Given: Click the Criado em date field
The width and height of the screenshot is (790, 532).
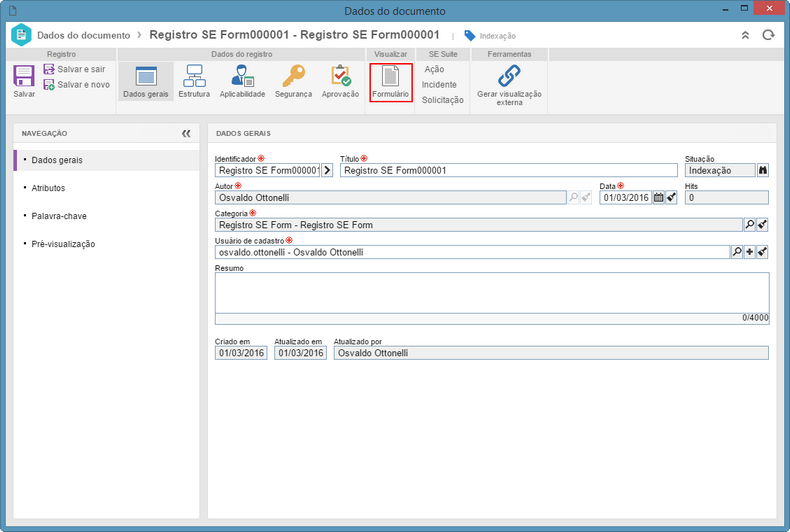Looking at the screenshot, I should [241, 353].
